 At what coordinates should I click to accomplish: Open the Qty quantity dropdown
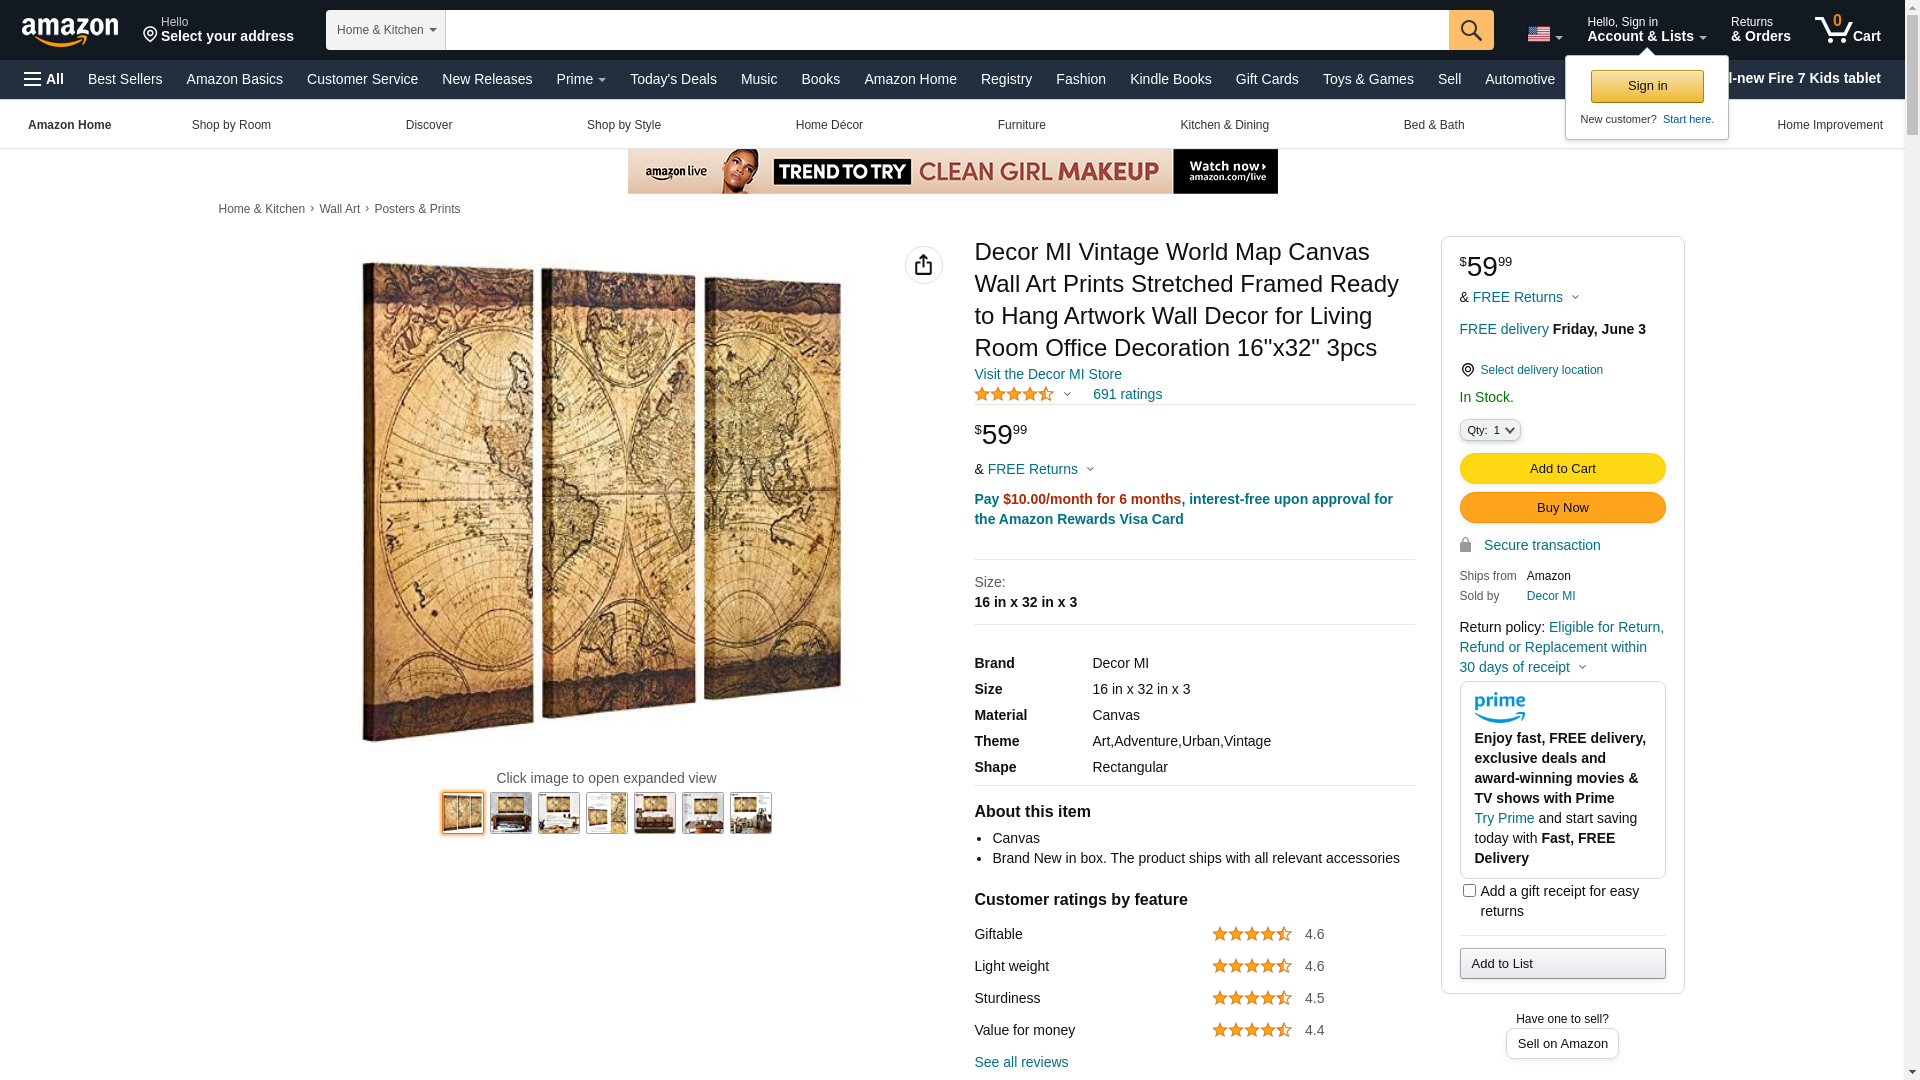point(1489,430)
